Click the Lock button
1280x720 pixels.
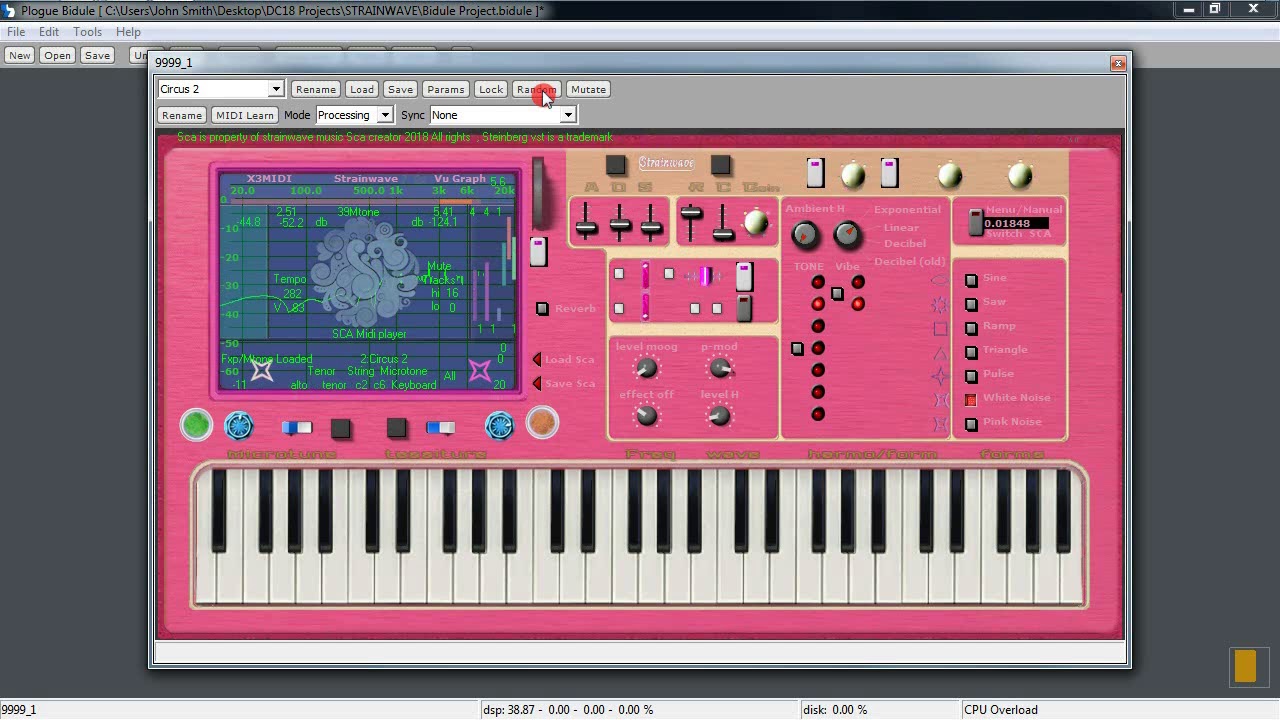tap(491, 89)
